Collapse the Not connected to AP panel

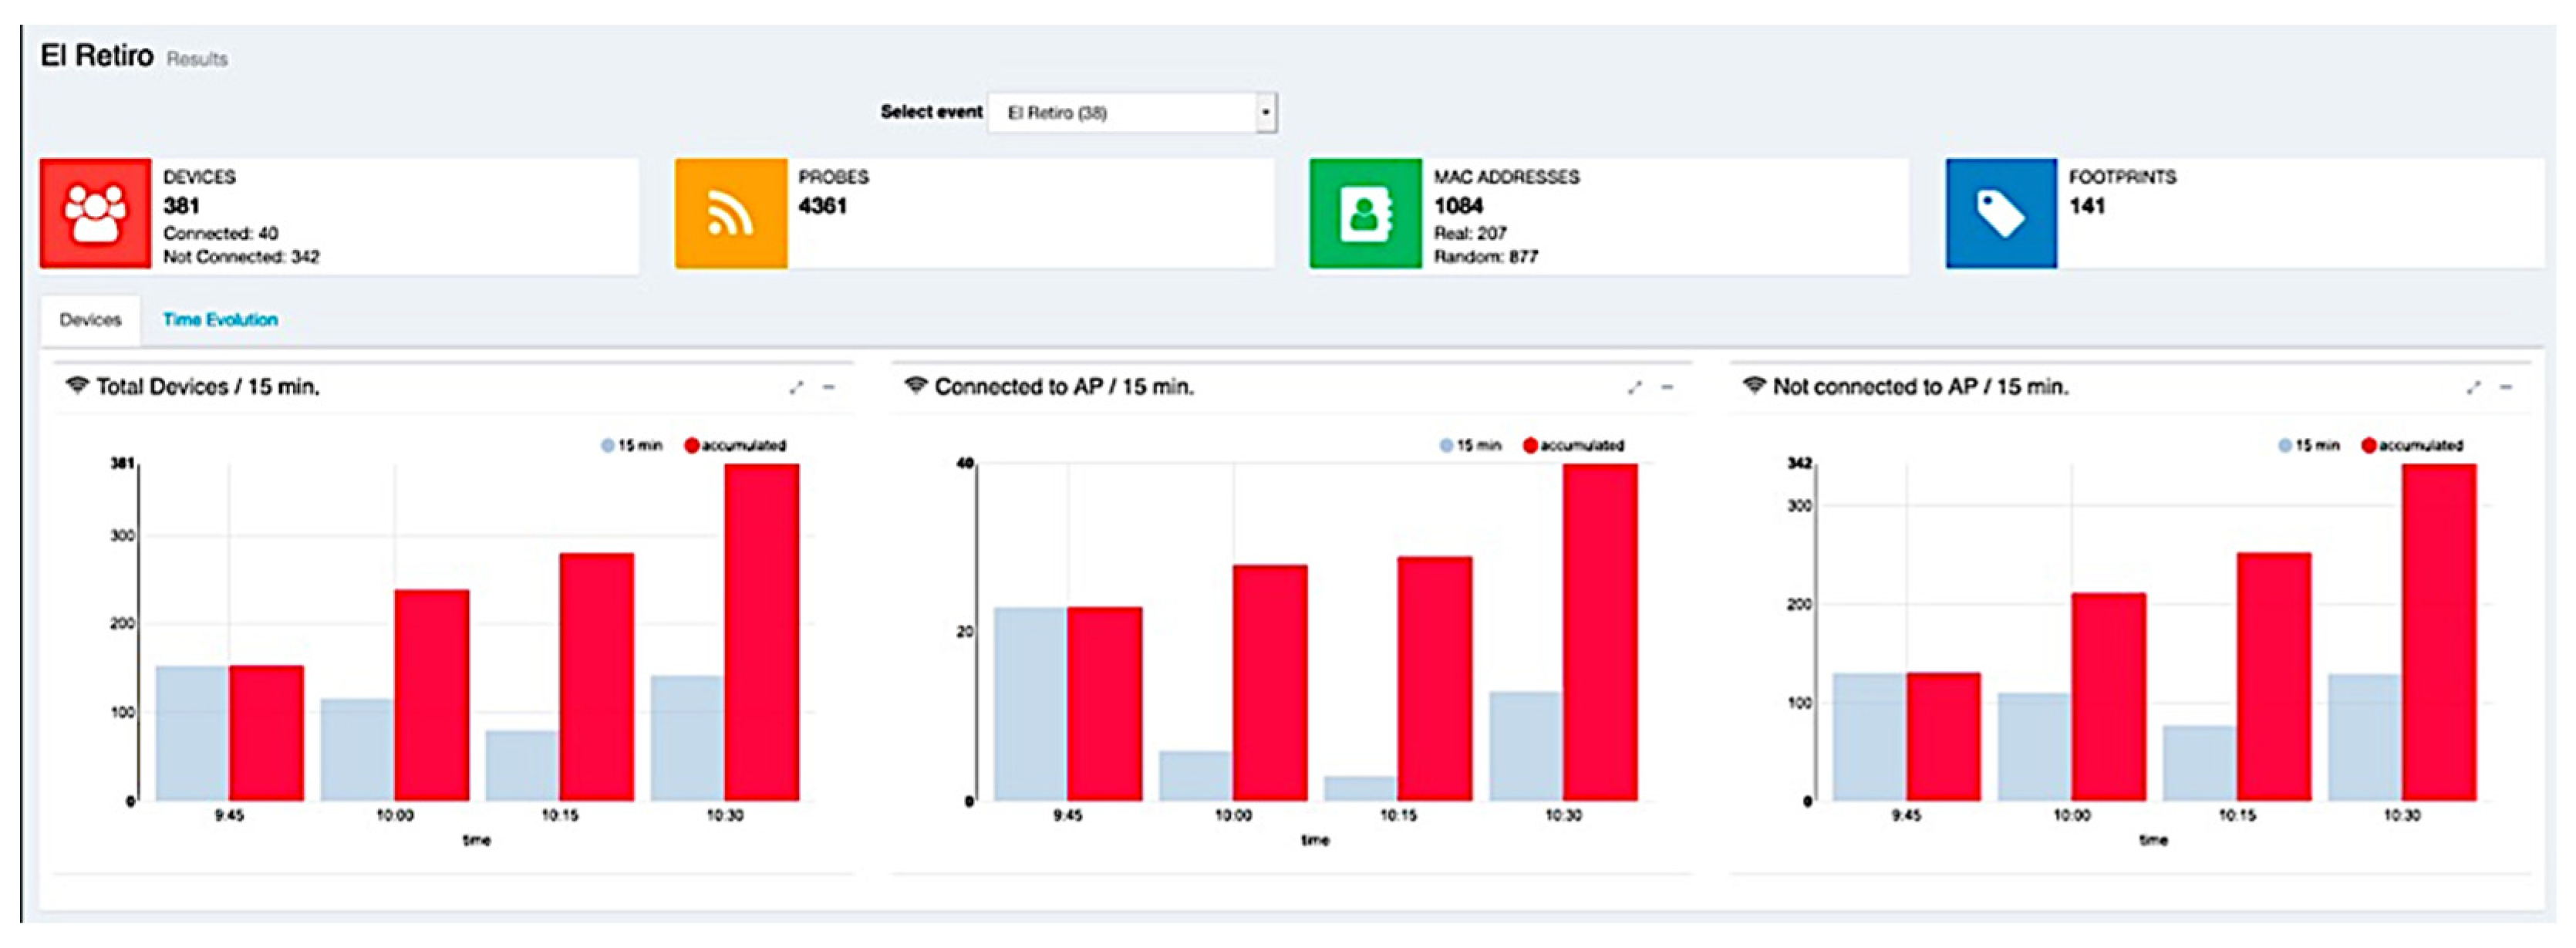pyautogui.click(x=2506, y=387)
